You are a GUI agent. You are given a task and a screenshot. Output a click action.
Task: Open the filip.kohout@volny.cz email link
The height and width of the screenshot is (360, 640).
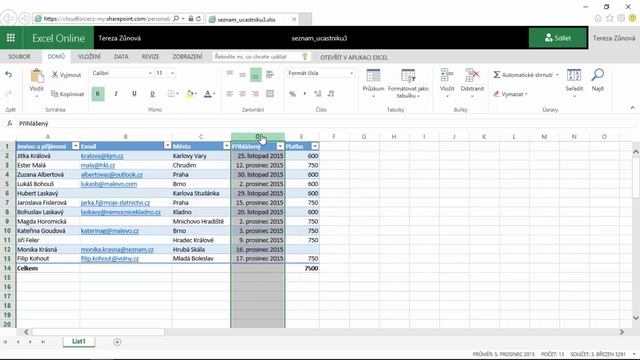[110, 259]
